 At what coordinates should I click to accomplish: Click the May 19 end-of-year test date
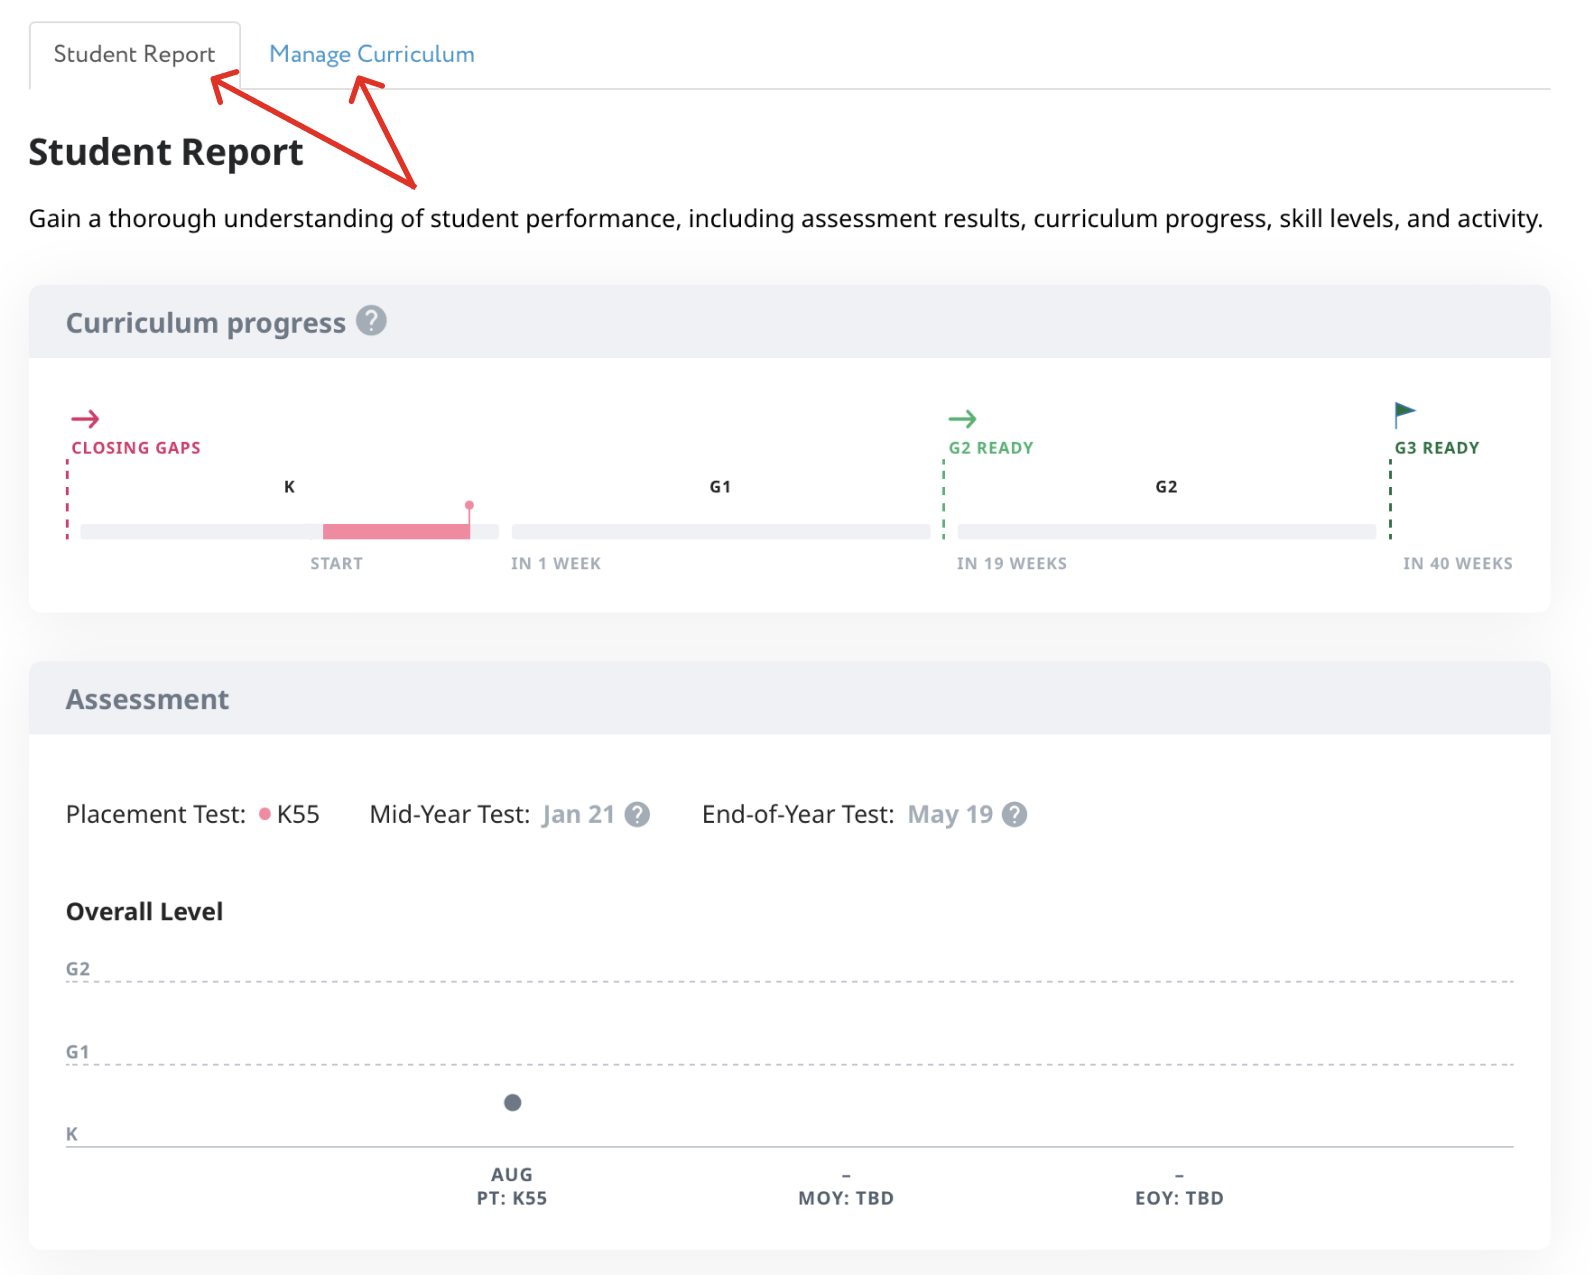click(x=949, y=815)
